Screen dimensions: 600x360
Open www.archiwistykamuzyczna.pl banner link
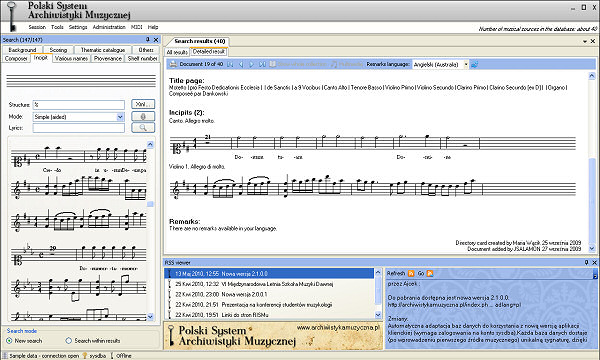point(338,327)
